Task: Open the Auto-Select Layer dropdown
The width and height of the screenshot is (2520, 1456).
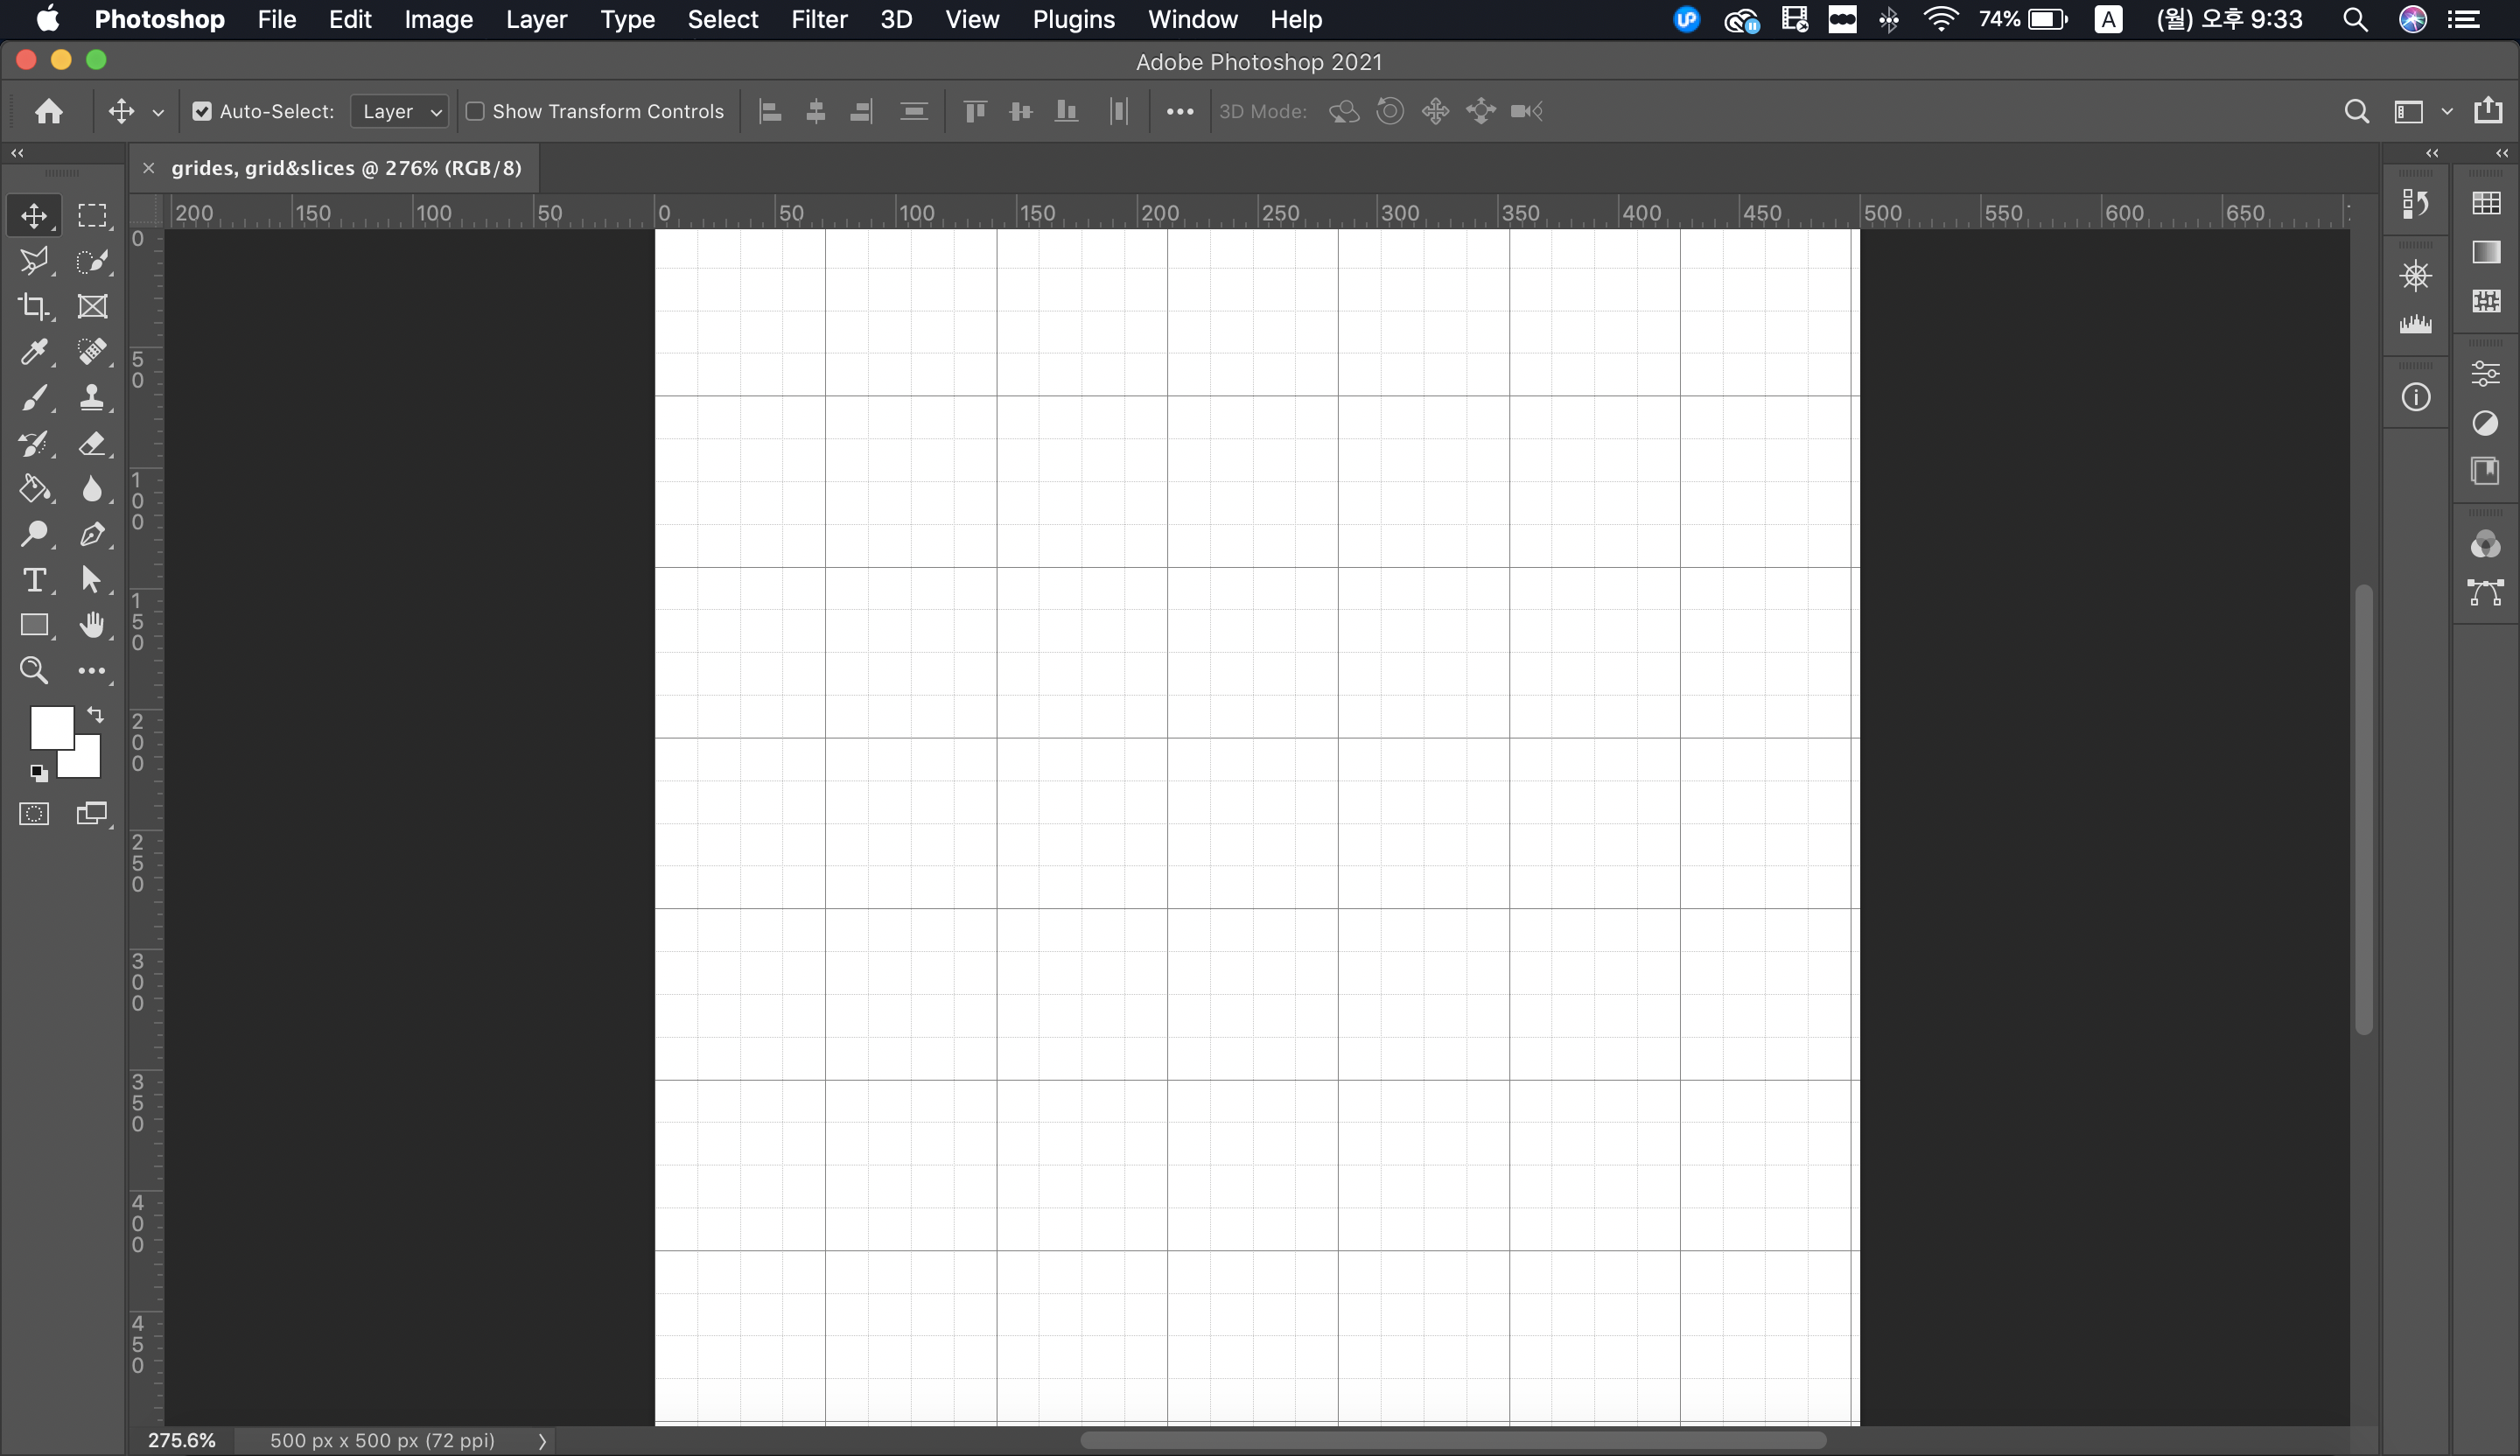Action: coord(400,111)
